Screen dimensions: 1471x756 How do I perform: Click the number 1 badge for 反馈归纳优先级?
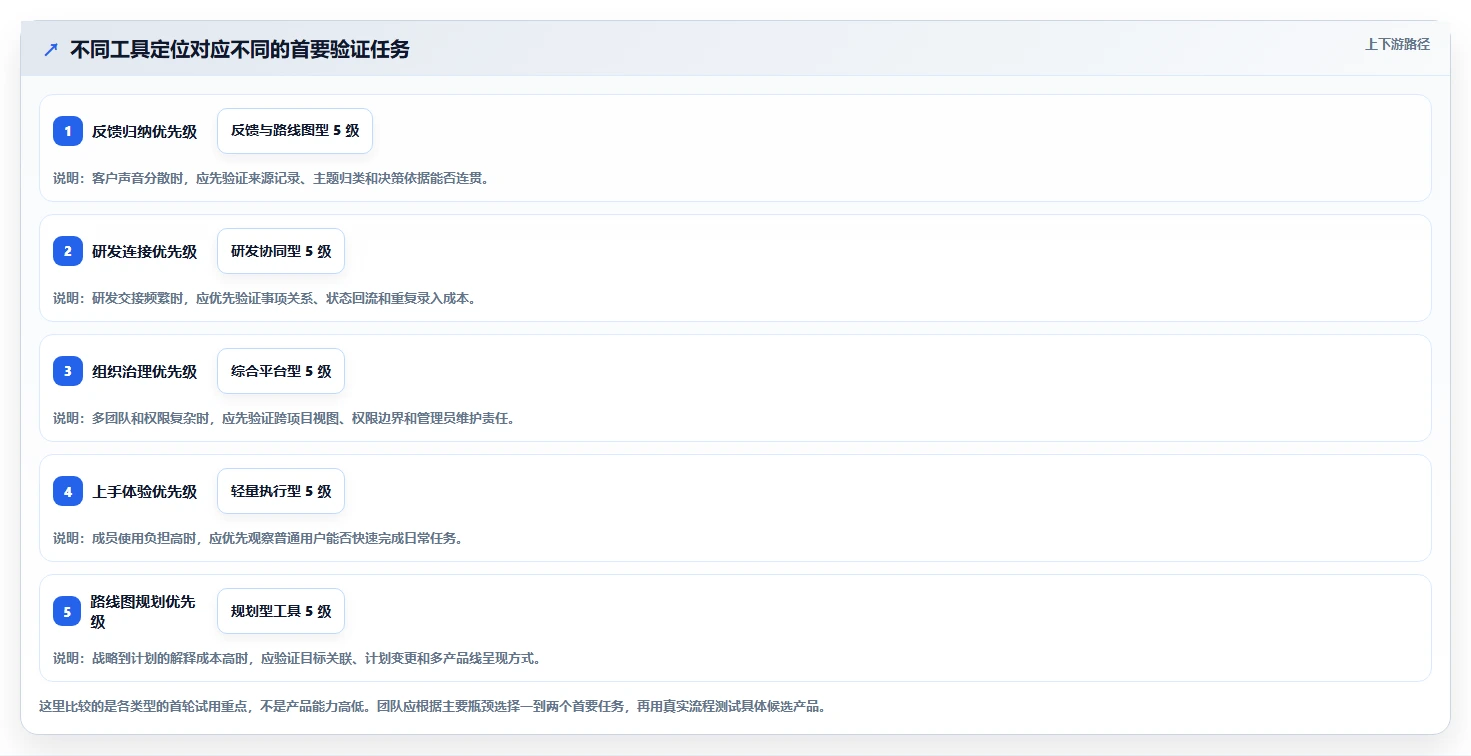coord(68,131)
